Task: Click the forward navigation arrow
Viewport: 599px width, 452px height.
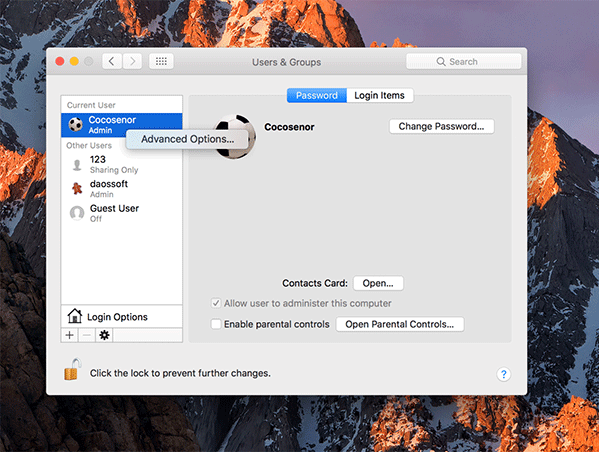Action: [x=132, y=61]
